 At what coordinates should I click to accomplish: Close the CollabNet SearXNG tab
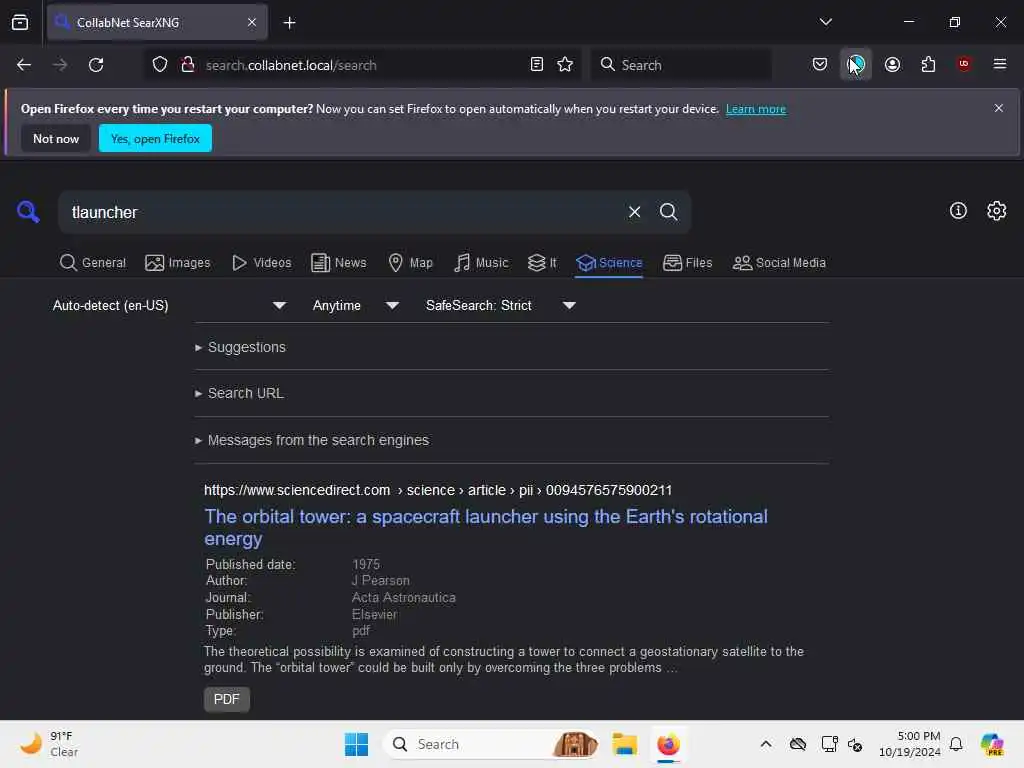click(252, 23)
